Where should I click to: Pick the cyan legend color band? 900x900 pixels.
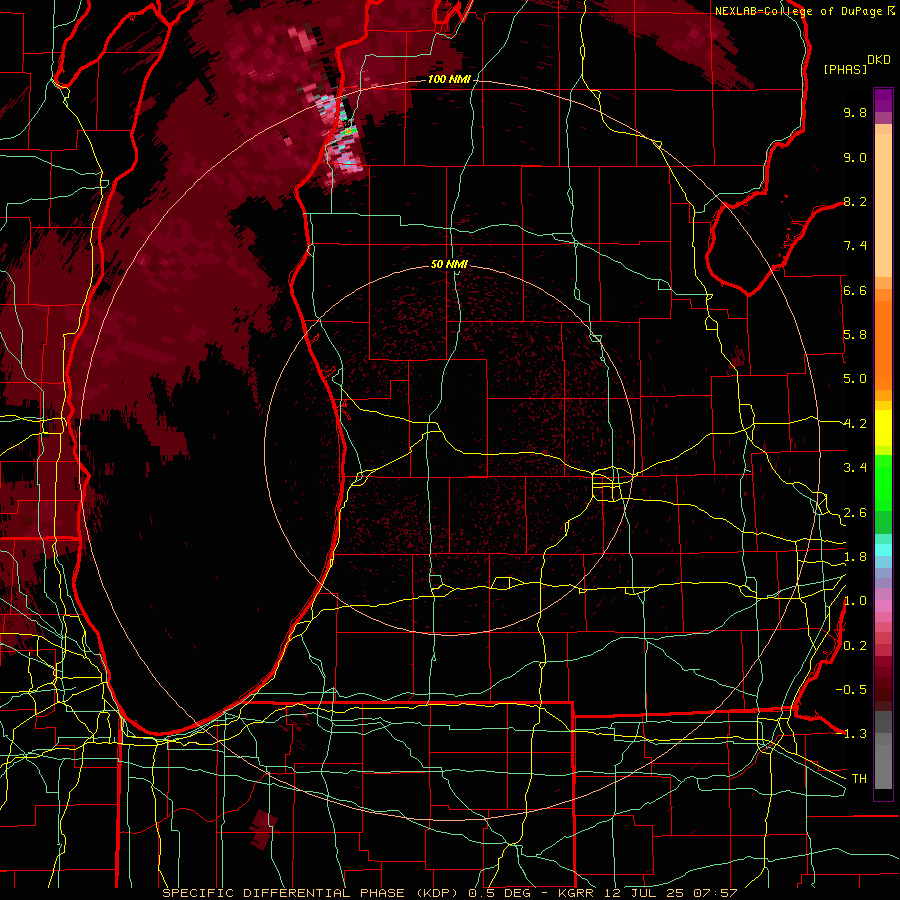pyautogui.click(x=883, y=550)
